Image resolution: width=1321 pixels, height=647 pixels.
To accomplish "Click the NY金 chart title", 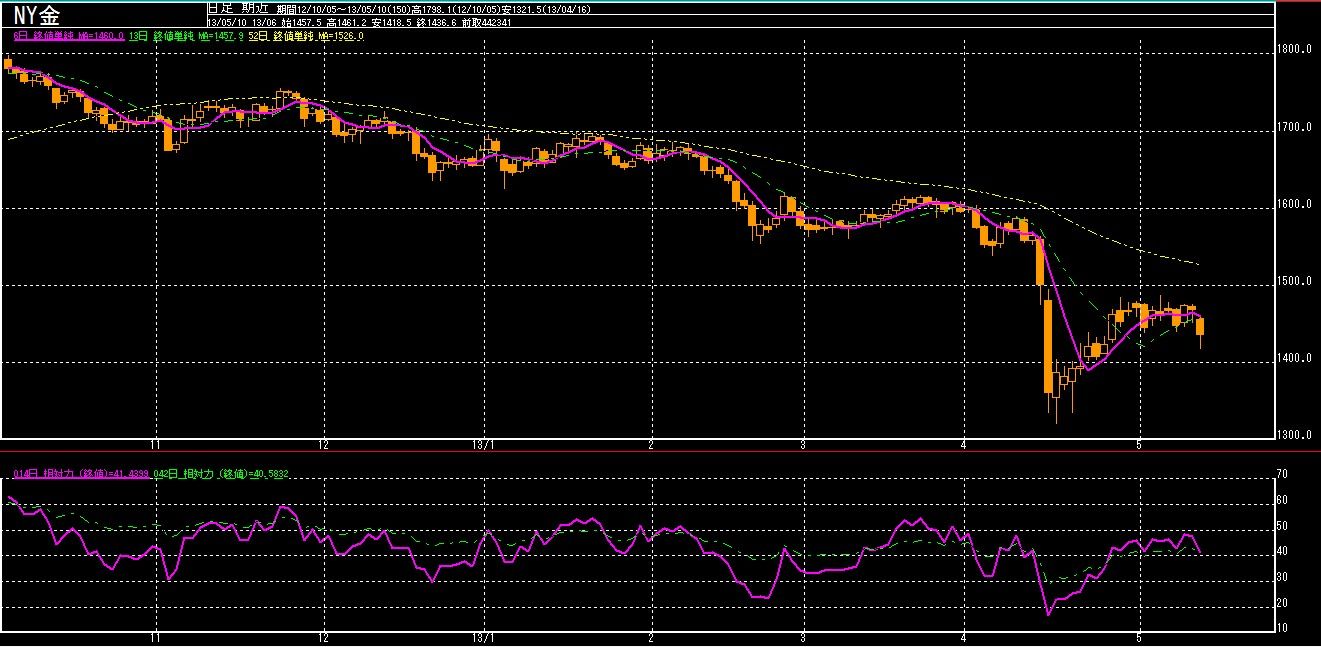I will (38, 14).
